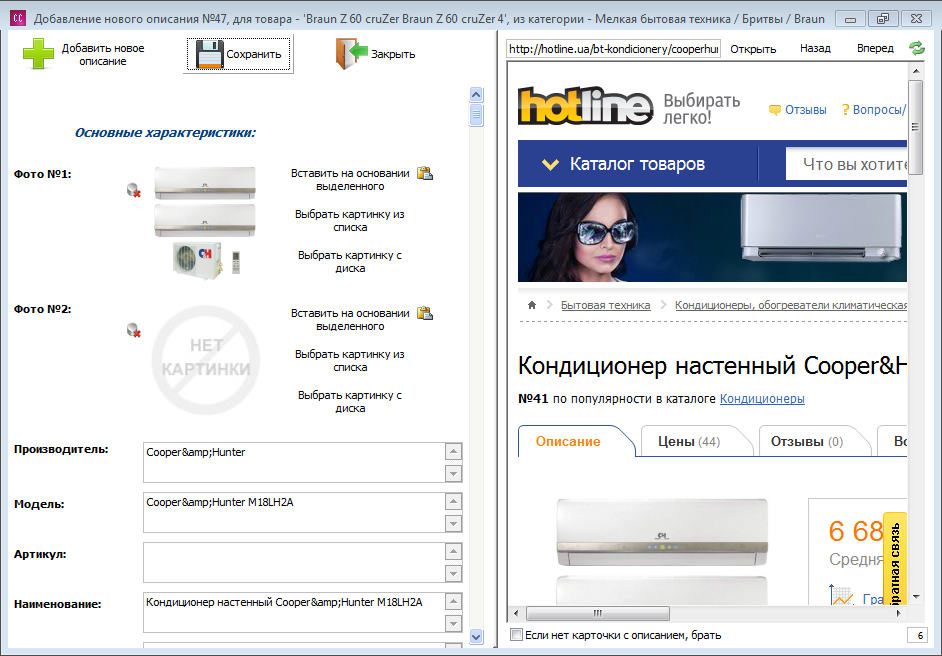Click the question mark Вопросы icon
This screenshot has height=656, width=942.
pyautogui.click(x=845, y=109)
